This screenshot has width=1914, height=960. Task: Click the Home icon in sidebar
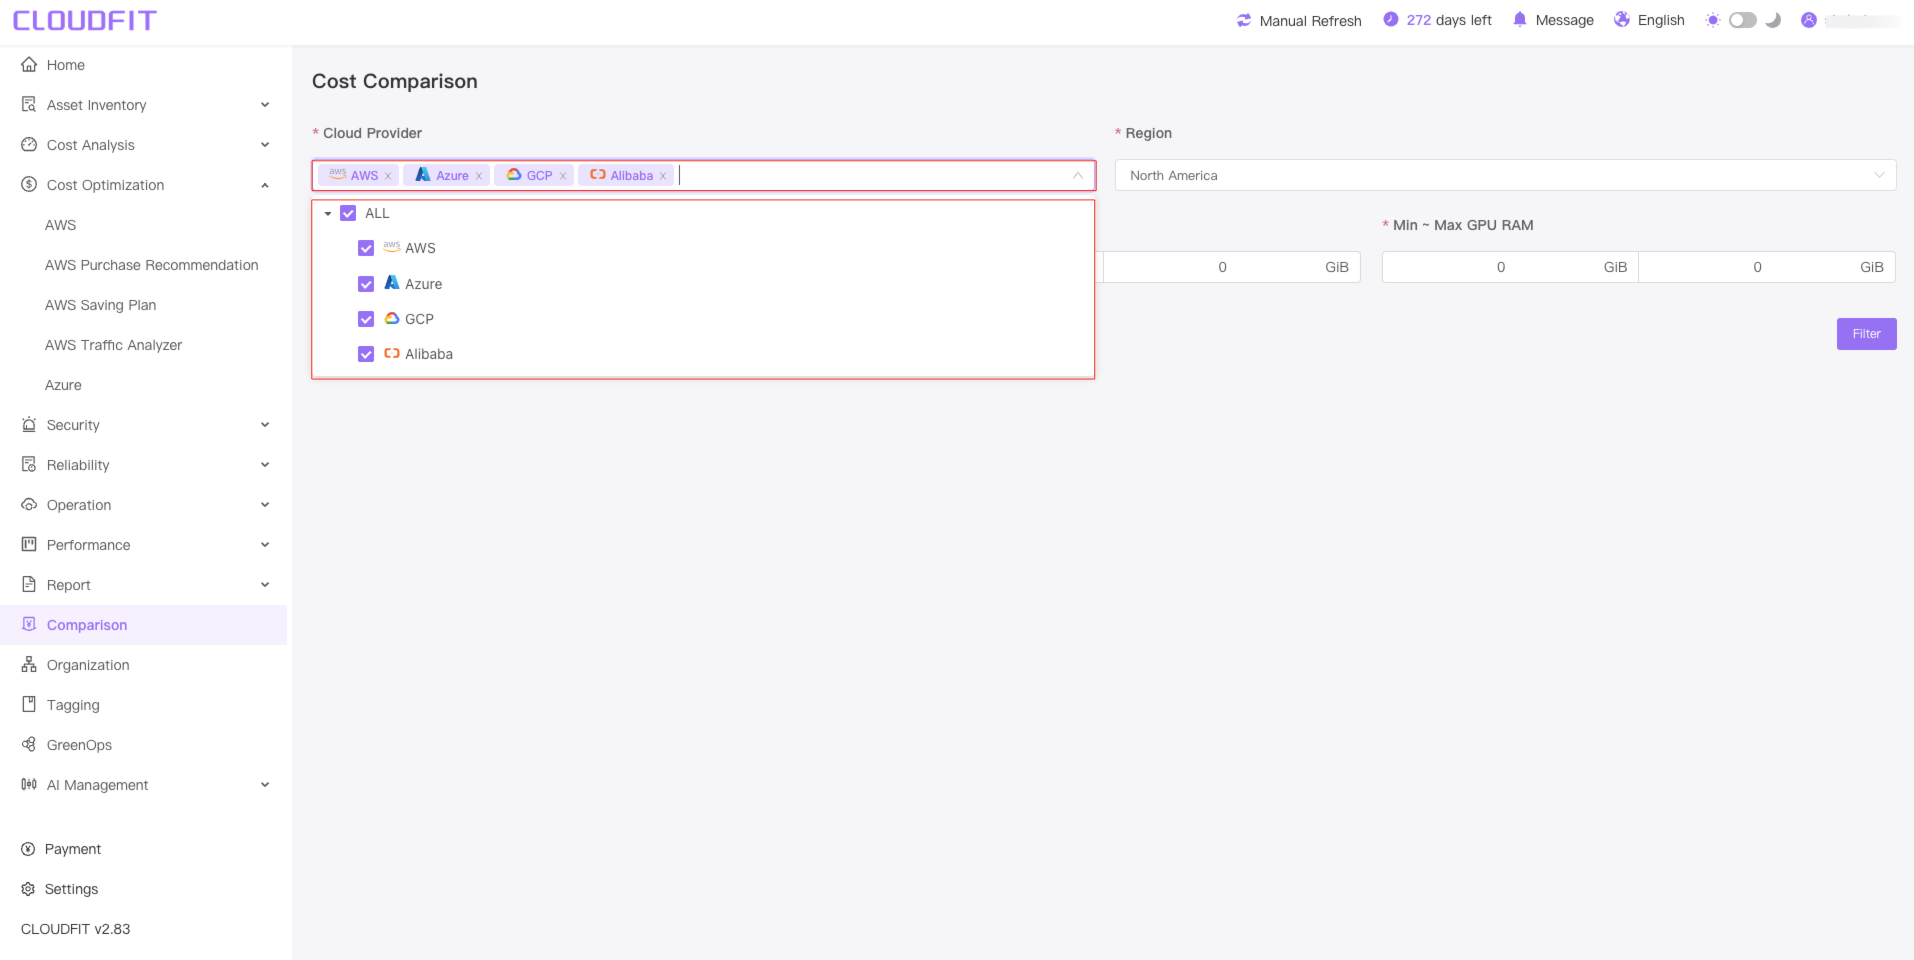click(x=29, y=65)
